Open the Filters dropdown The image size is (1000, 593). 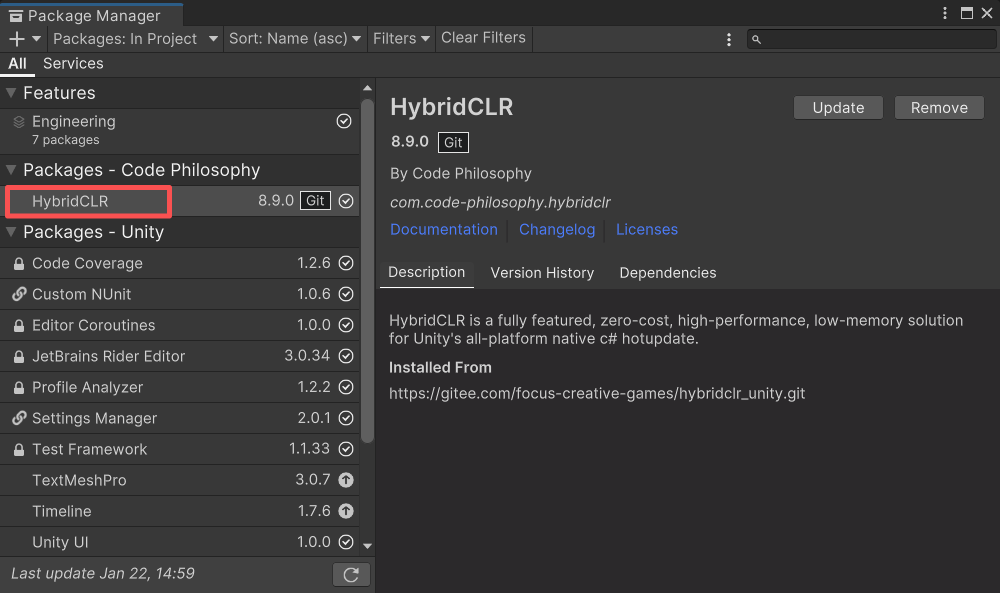tap(401, 39)
